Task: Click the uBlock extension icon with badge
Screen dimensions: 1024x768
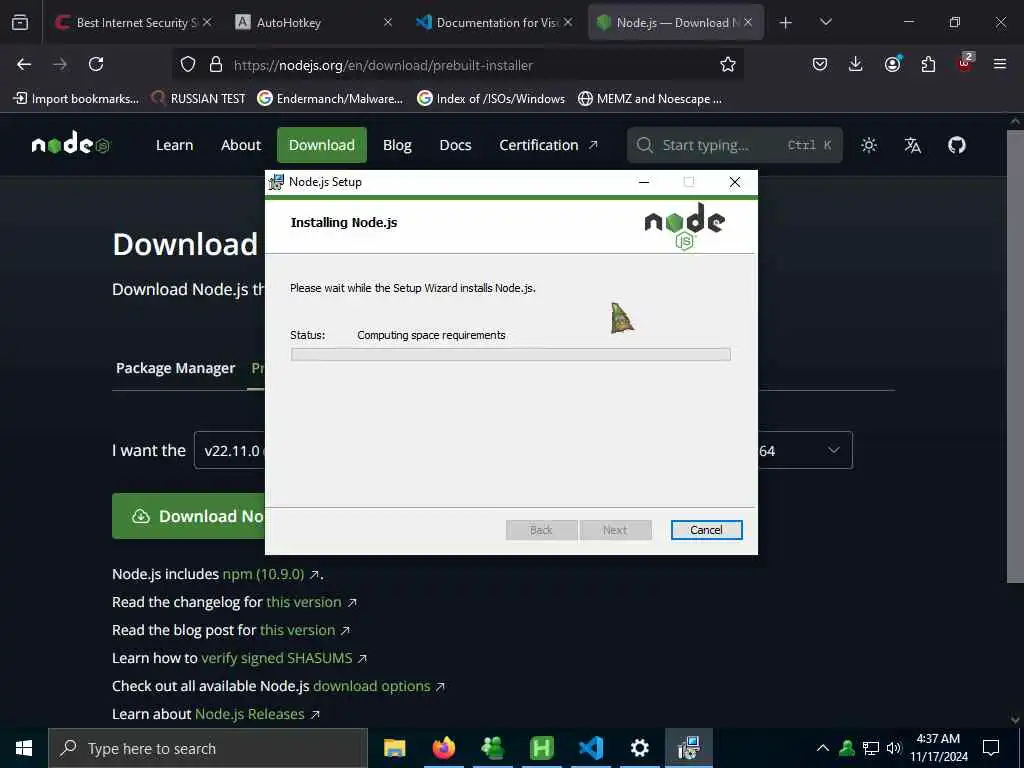Action: click(x=965, y=63)
